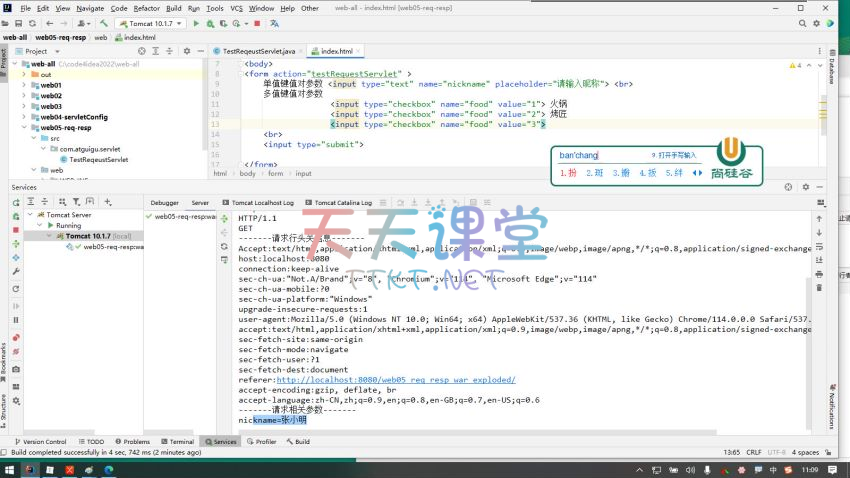Collapse the web05-req-resp module
The width and height of the screenshot is (850, 478).
[24, 128]
